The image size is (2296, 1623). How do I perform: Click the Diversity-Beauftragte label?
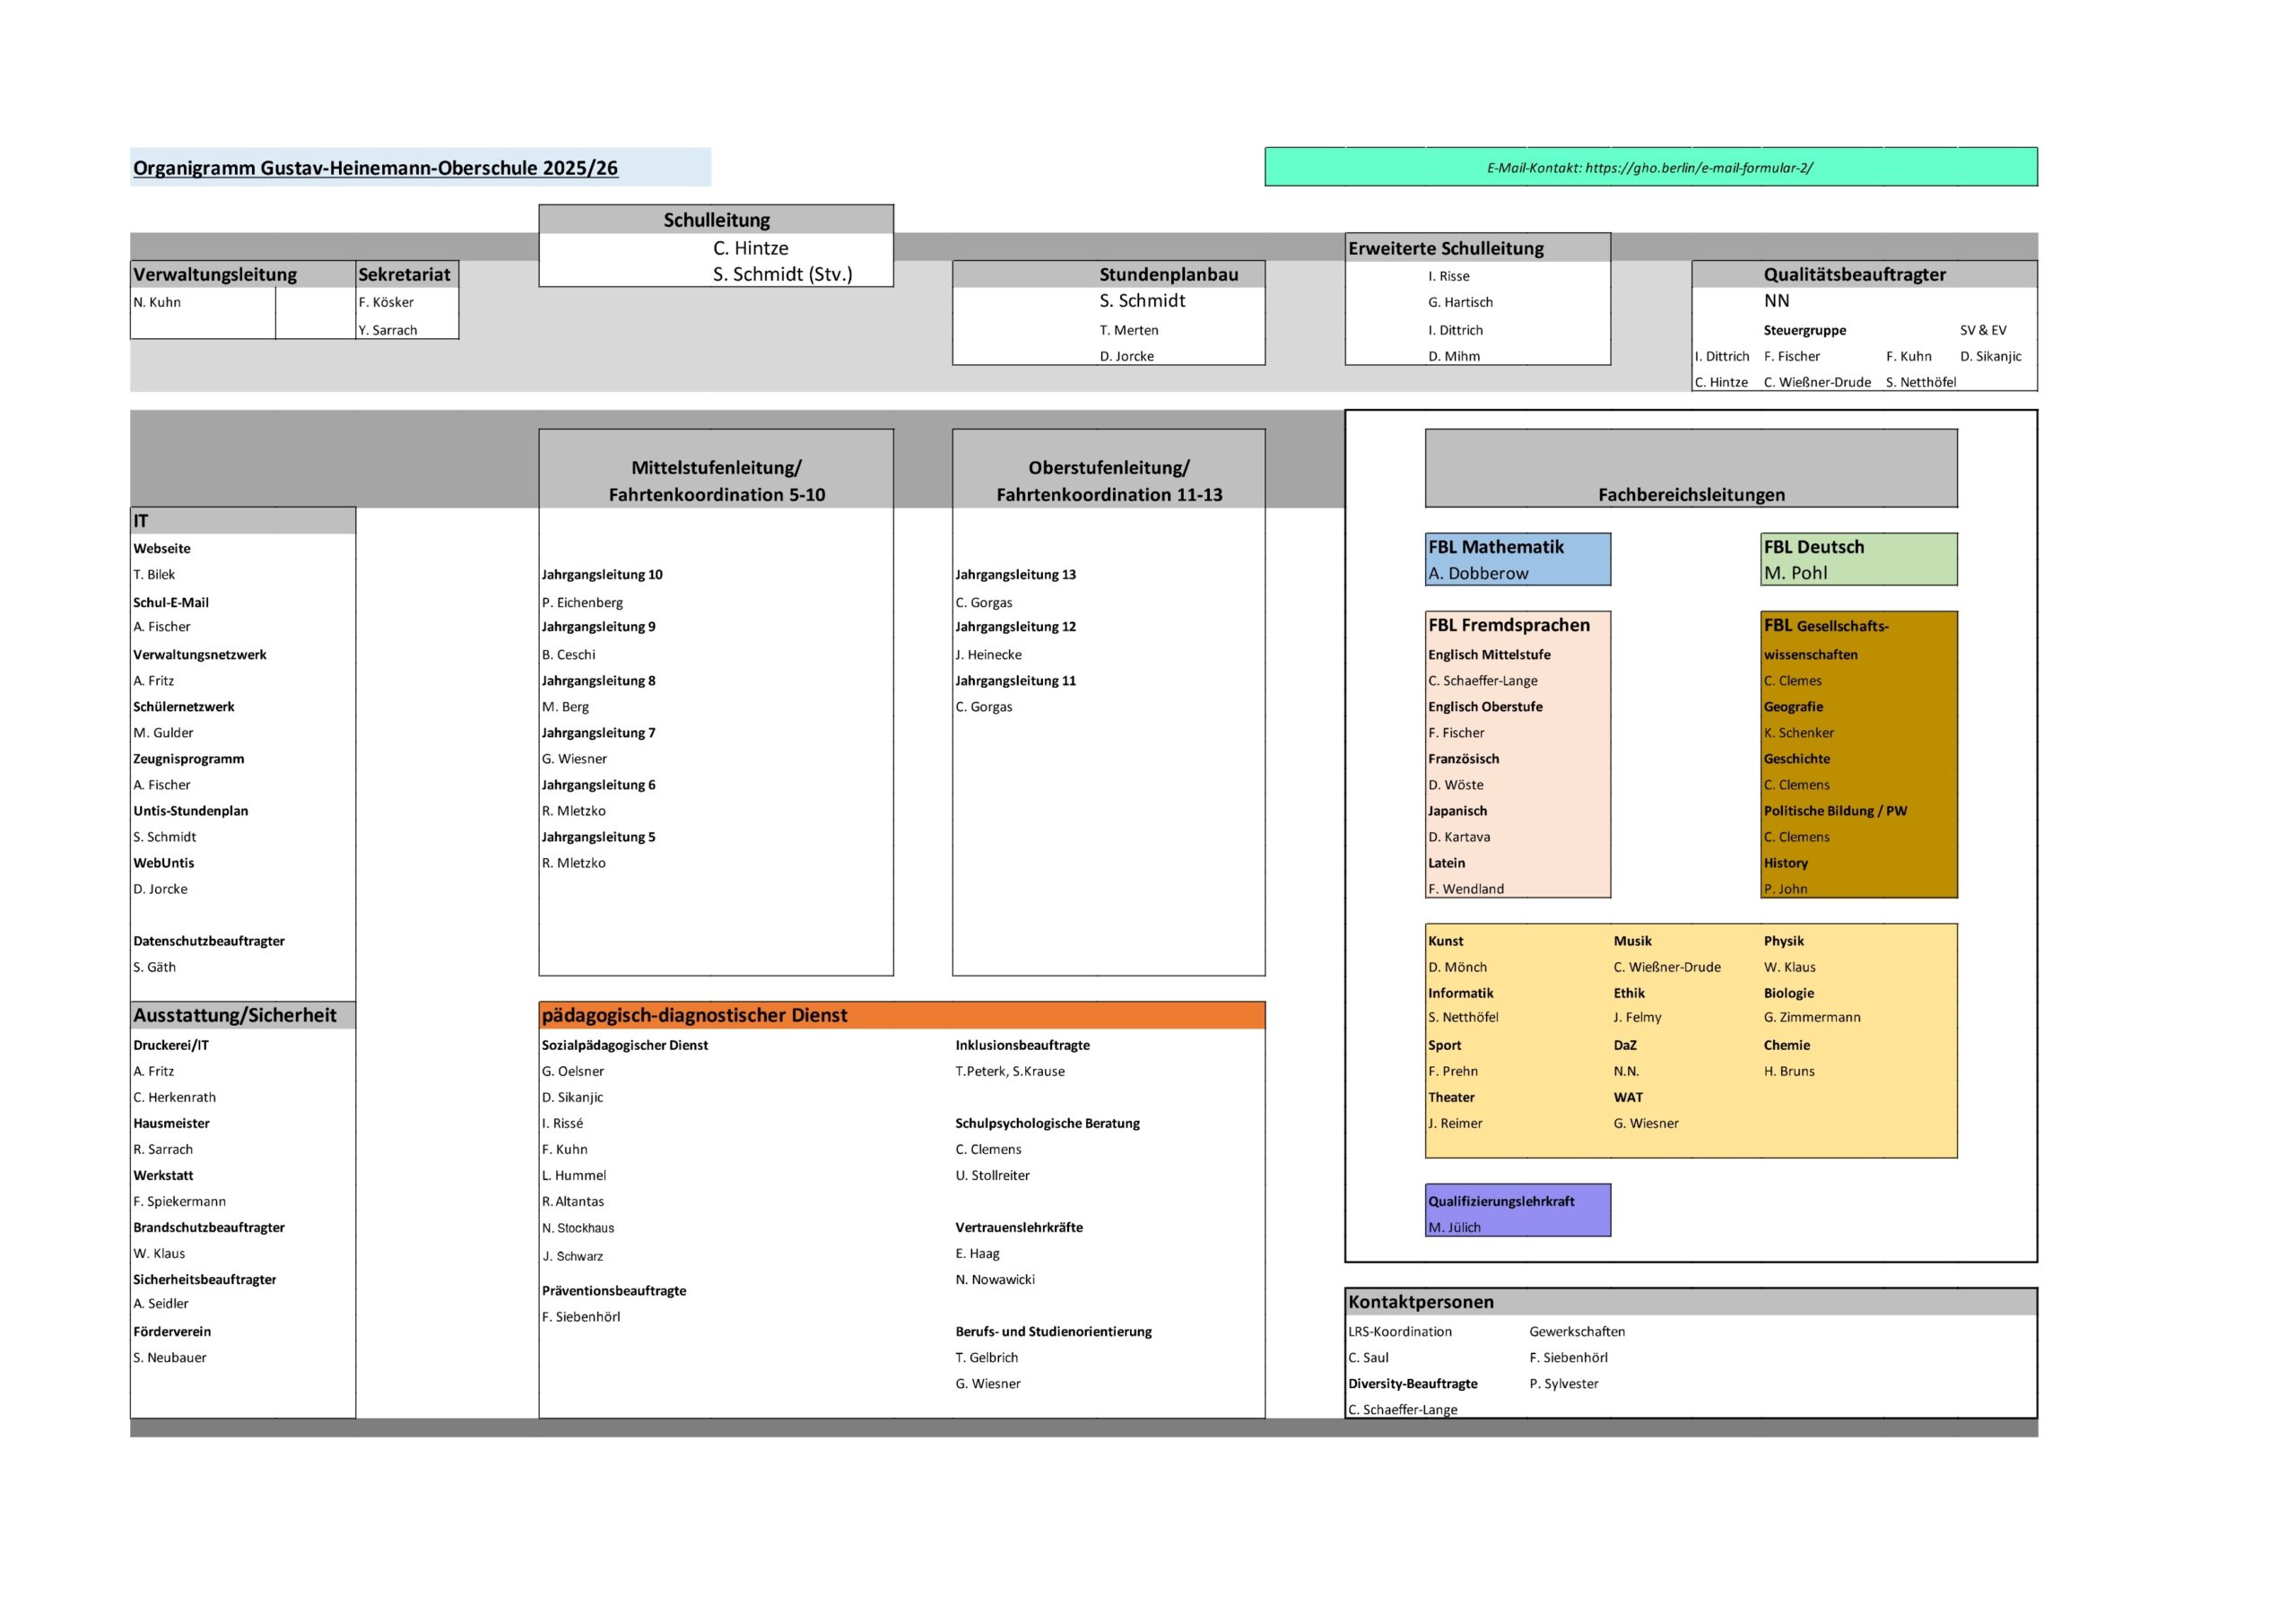tap(1412, 1384)
